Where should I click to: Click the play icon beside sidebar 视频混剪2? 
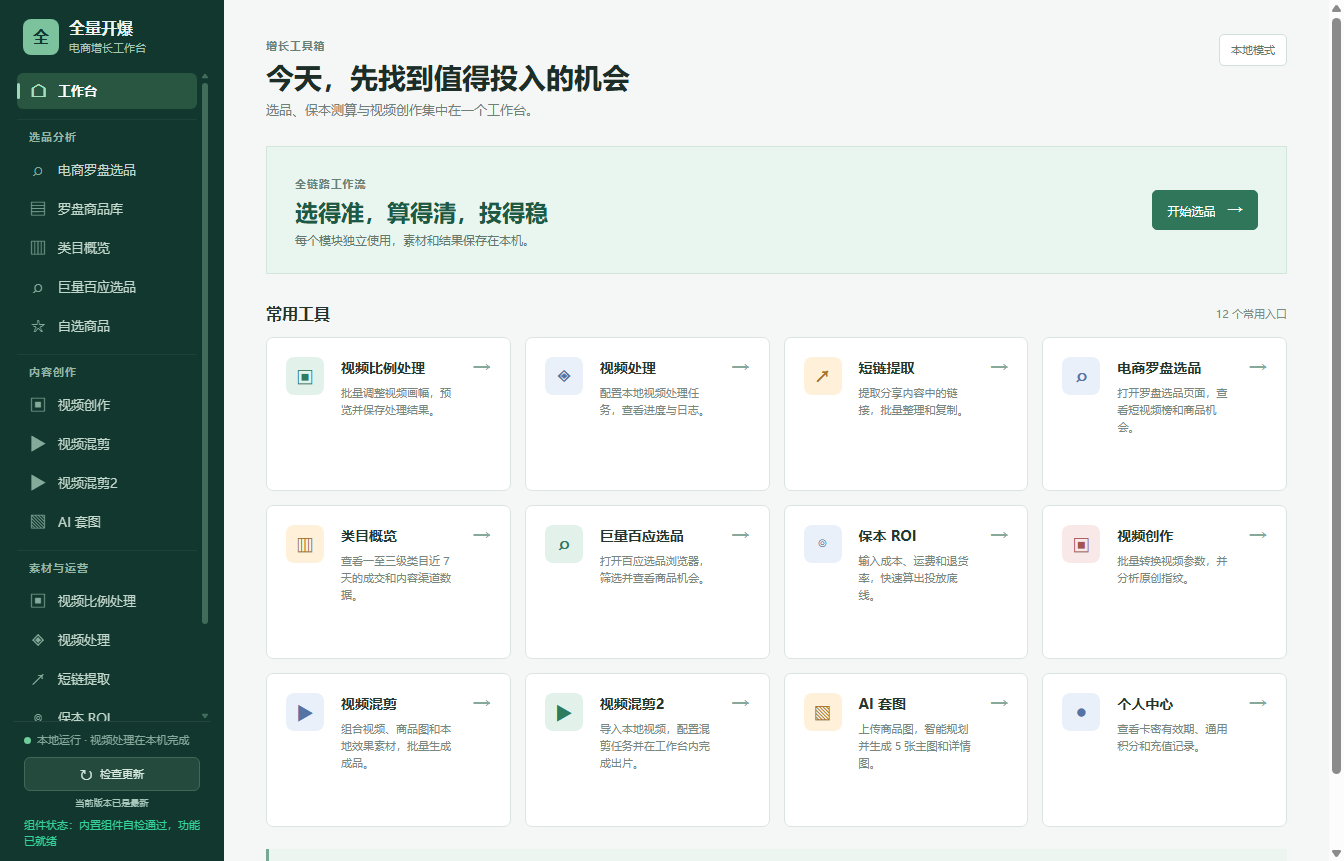(x=38, y=483)
